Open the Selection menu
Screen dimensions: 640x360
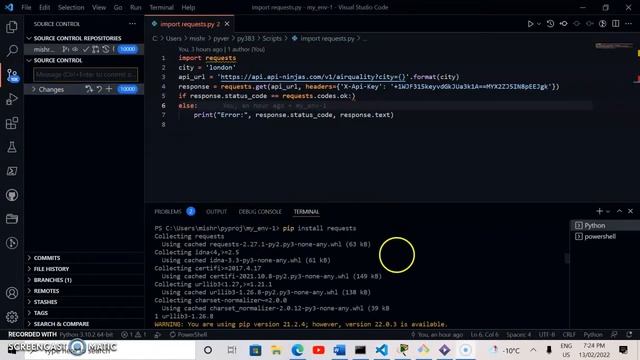click(x=71, y=7)
